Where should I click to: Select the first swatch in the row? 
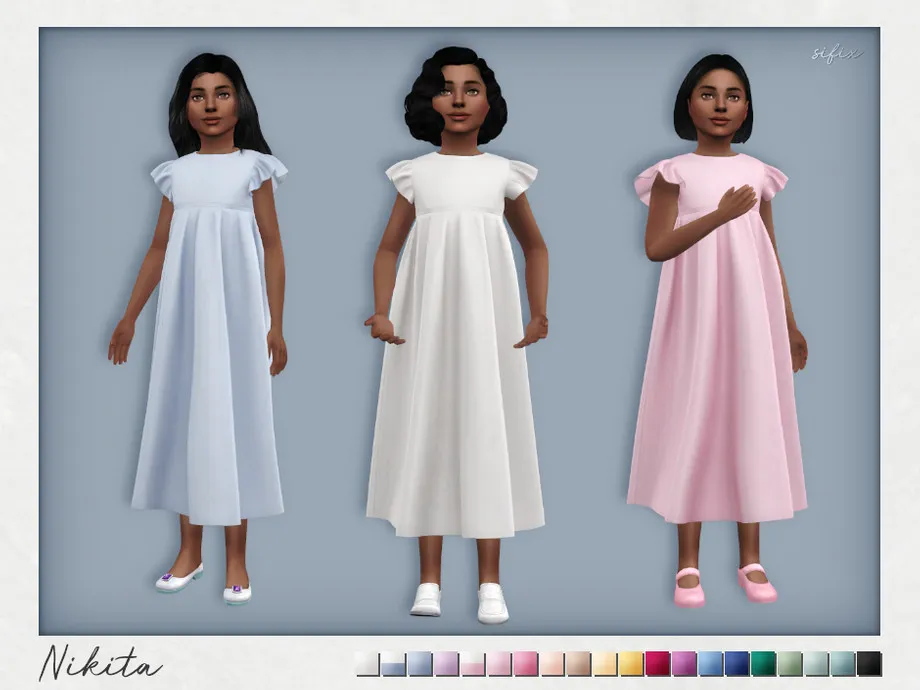coord(368,663)
